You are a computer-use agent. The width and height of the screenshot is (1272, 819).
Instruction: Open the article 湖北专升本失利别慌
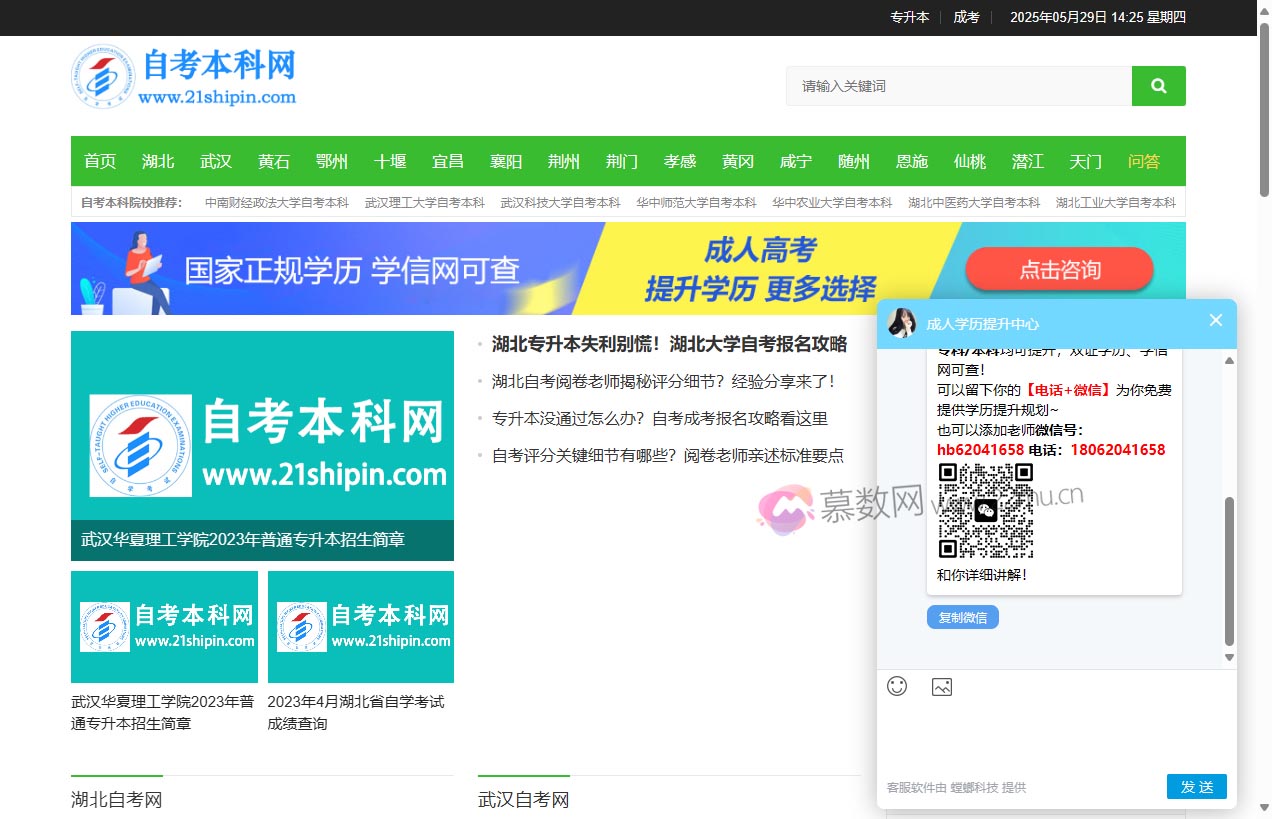pyautogui.click(x=670, y=344)
